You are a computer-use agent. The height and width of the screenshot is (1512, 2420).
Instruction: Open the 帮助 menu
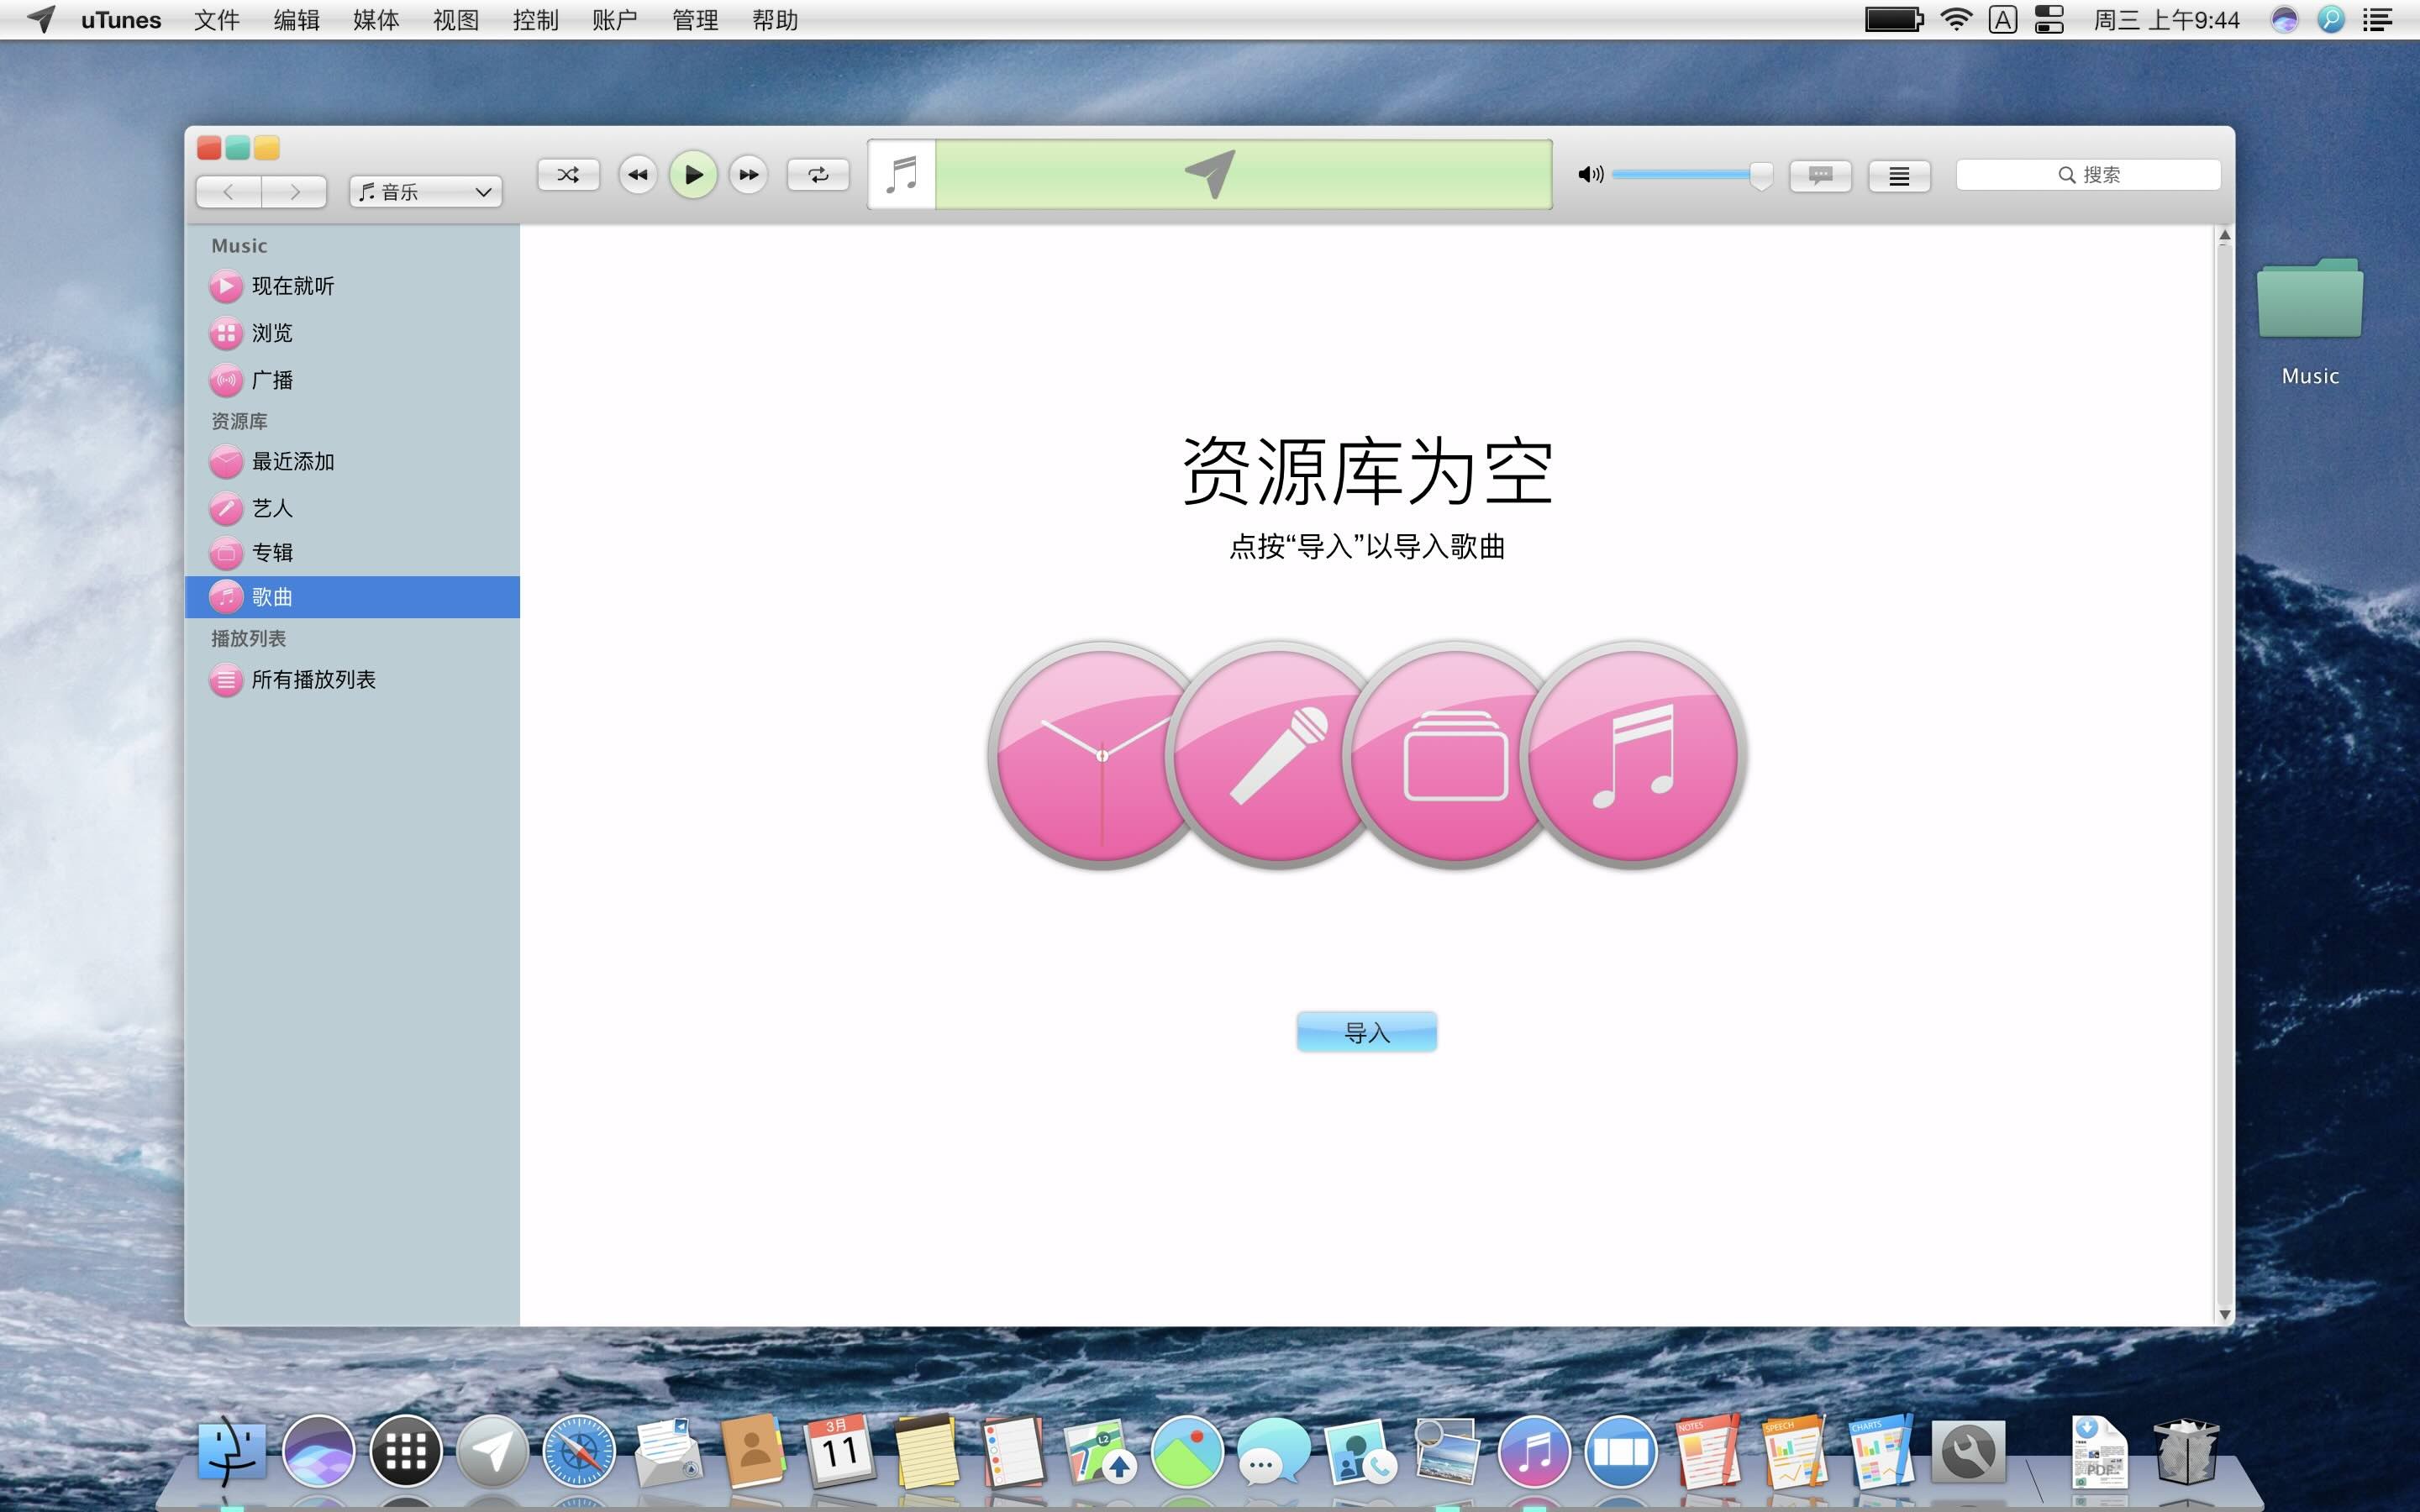point(775,20)
